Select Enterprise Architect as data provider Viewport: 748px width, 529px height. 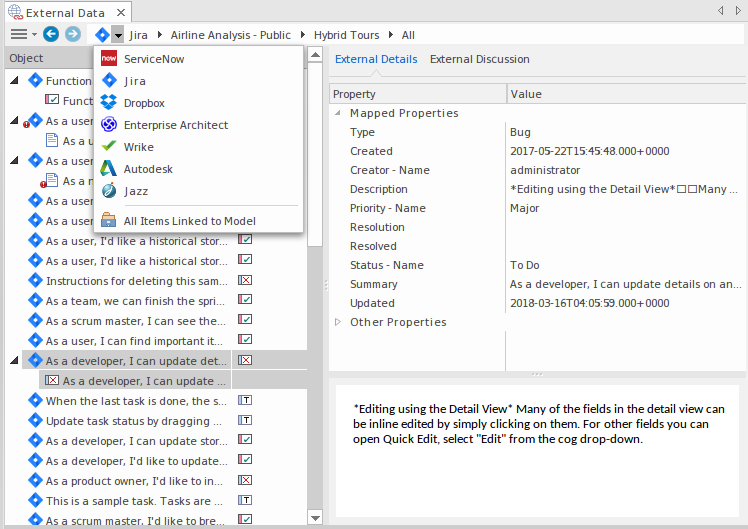[175, 125]
